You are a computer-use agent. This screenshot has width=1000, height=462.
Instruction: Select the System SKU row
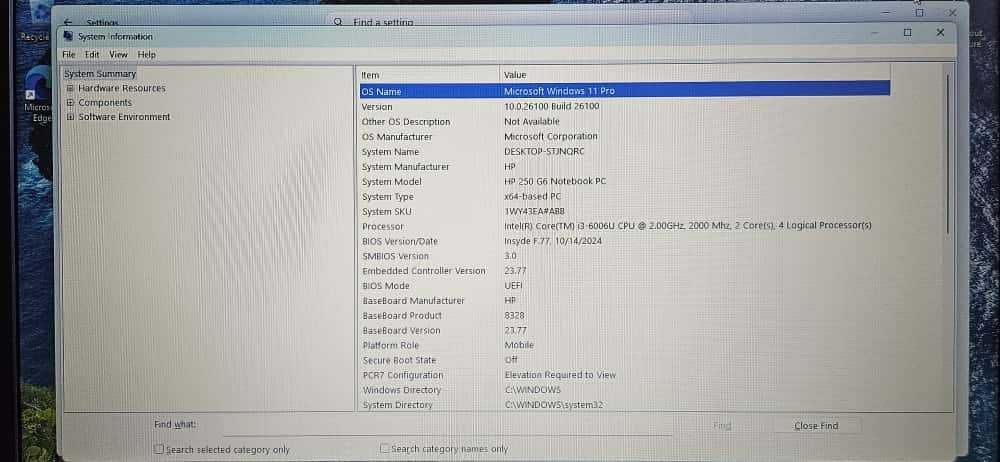pos(625,211)
